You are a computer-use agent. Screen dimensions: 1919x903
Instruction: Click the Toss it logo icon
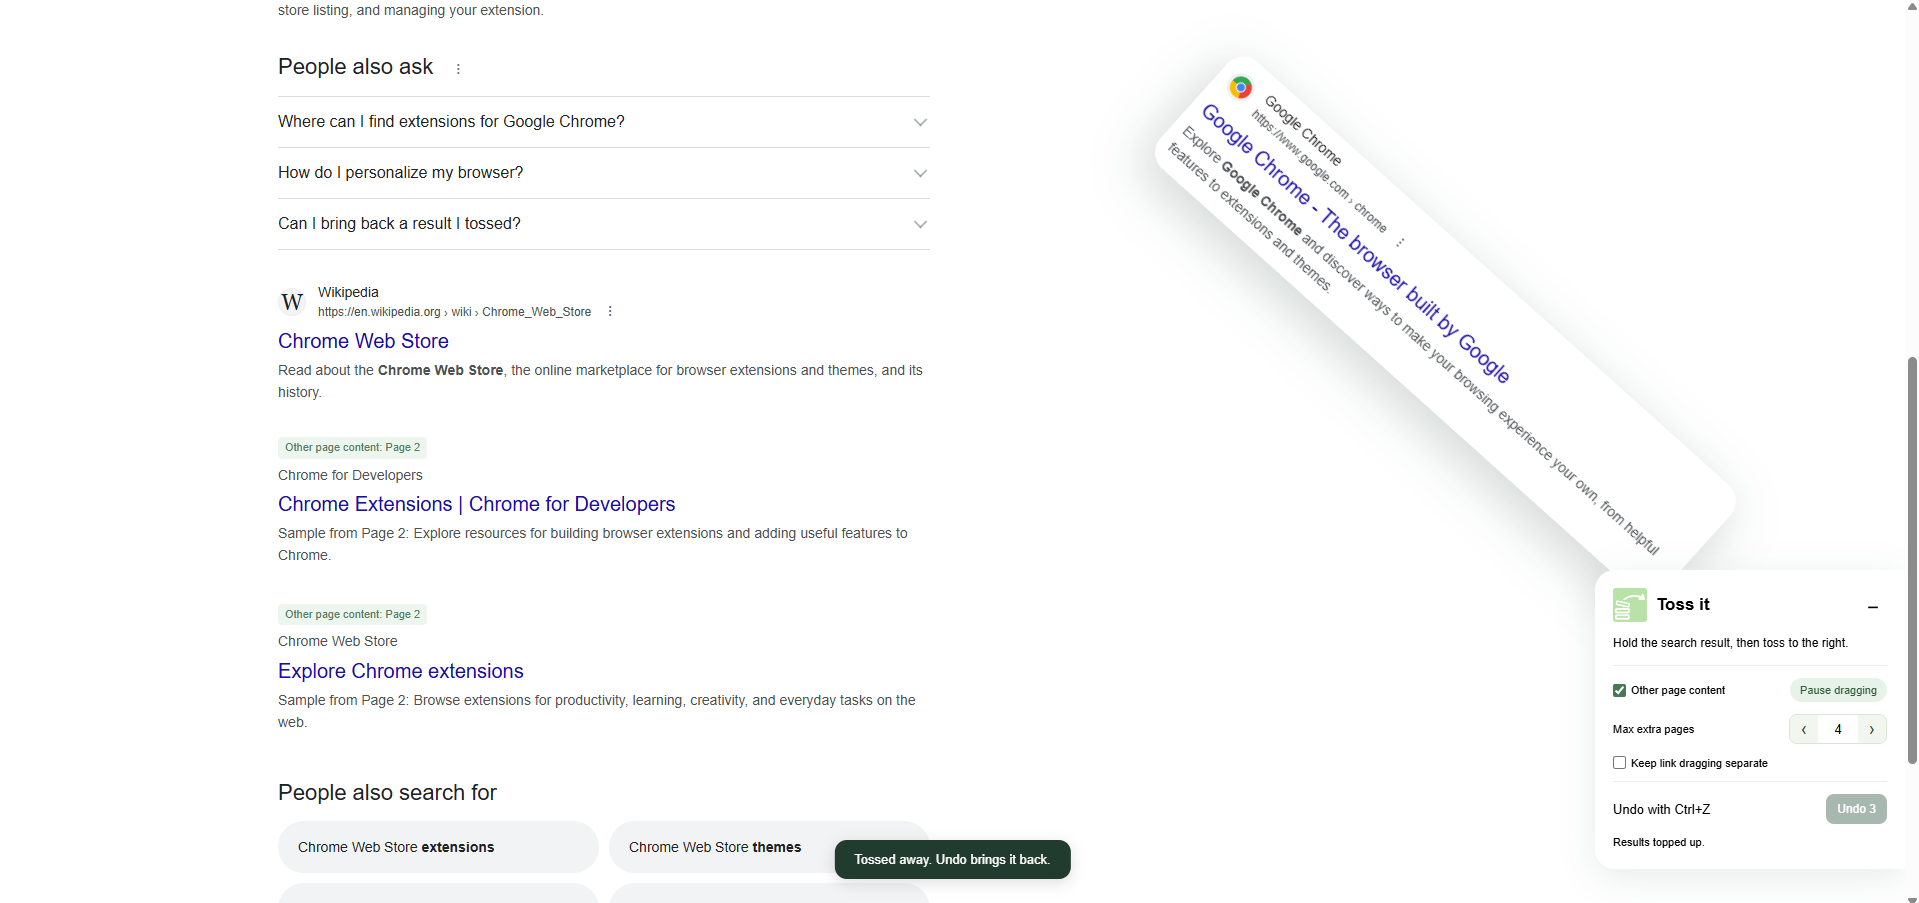tap(1629, 605)
